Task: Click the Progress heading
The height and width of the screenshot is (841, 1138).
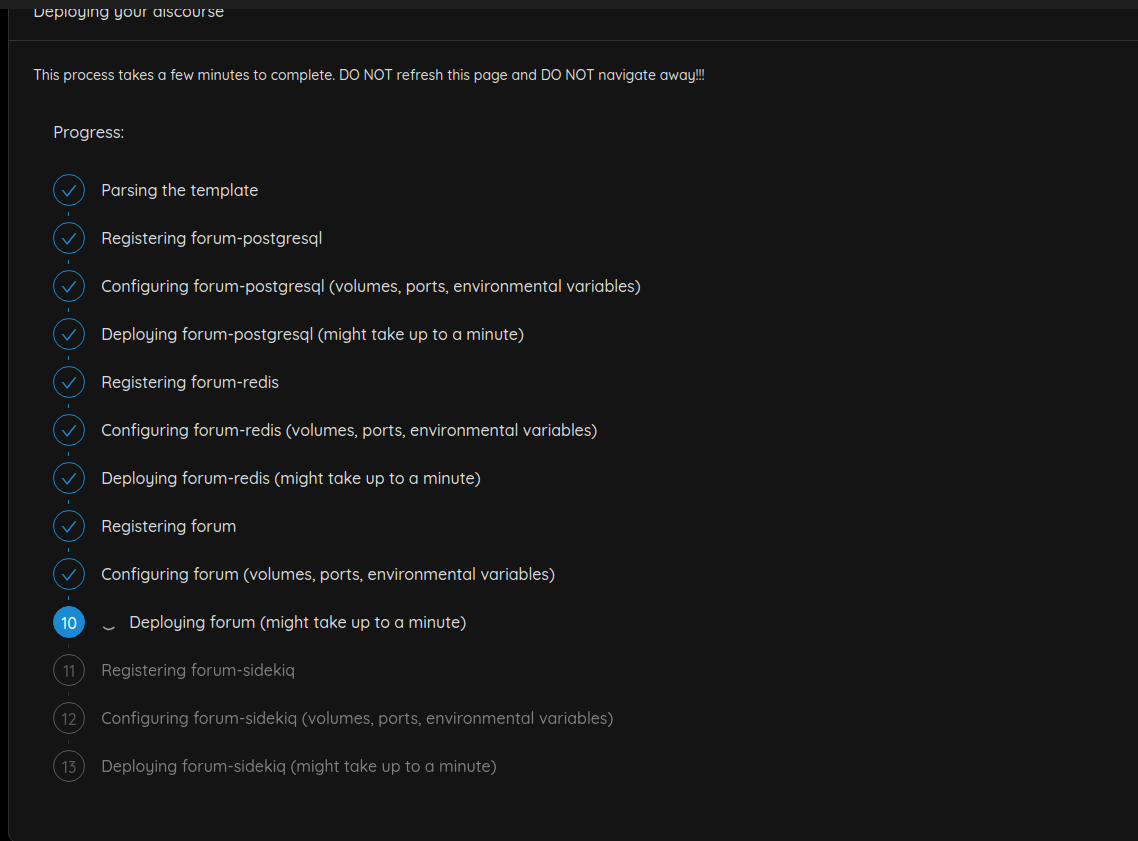Action: [x=89, y=132]
